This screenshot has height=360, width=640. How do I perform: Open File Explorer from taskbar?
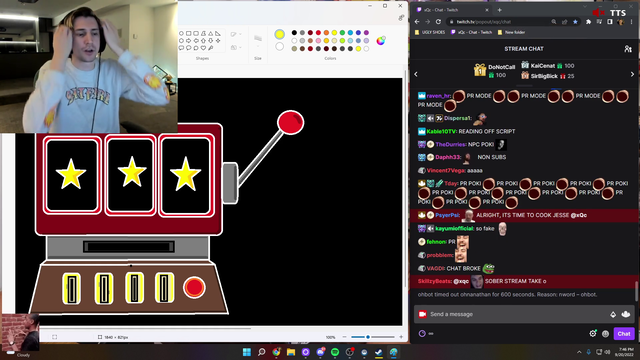291,352
